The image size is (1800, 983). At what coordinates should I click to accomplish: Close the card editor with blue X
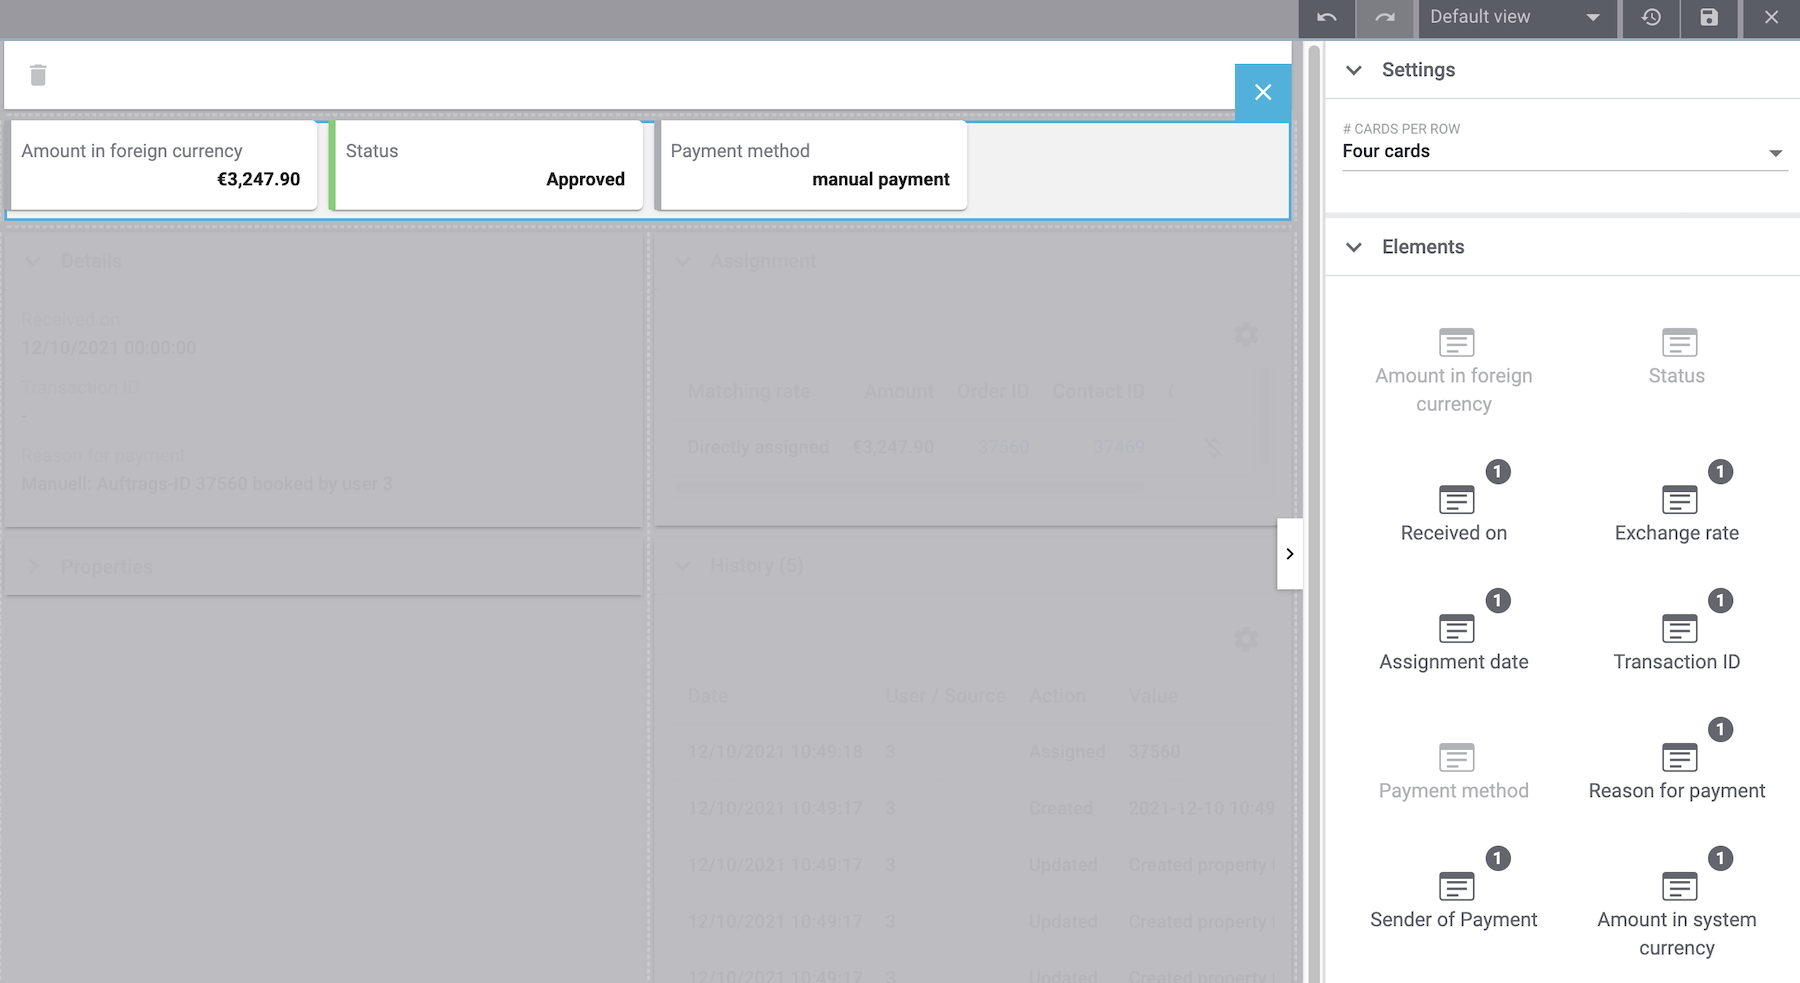pos(1262,93)
